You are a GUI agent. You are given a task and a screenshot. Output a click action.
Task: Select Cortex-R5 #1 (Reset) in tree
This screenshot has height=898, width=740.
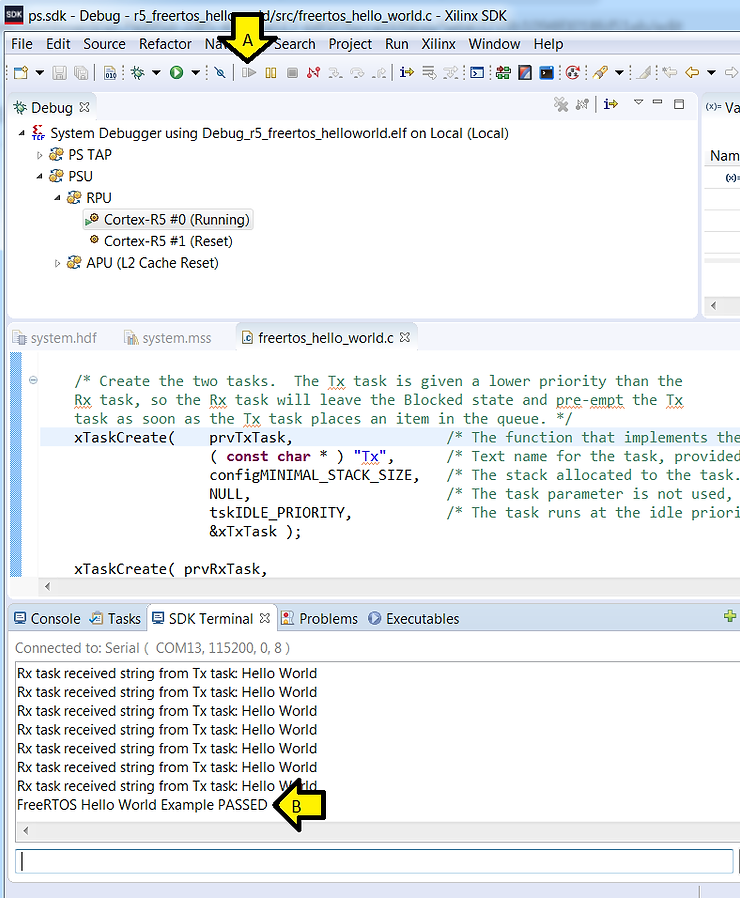(161, 241)
